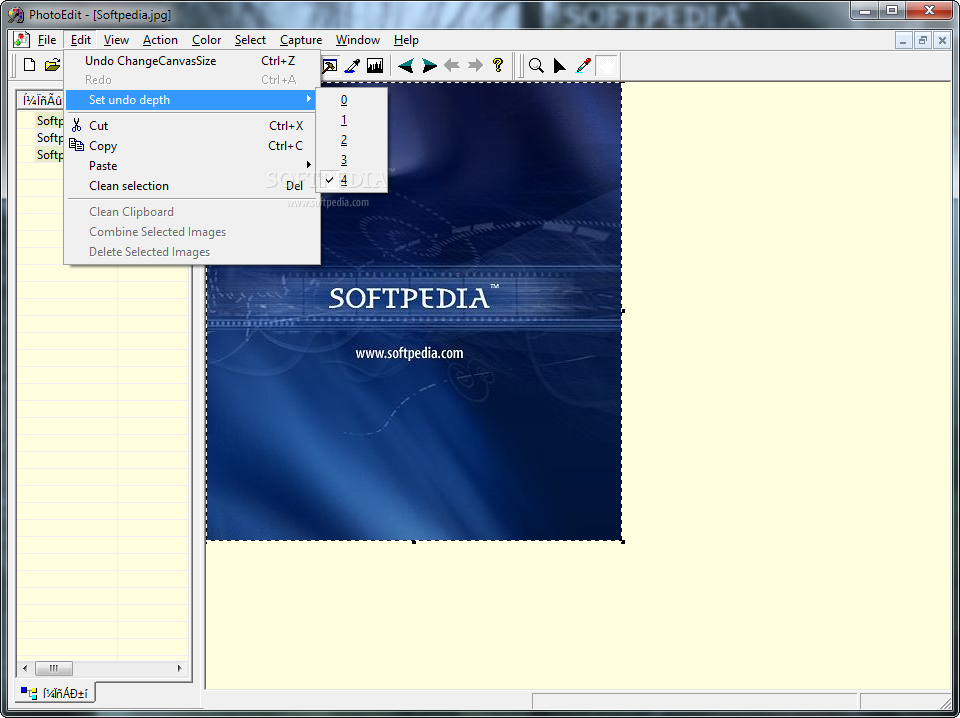
Task: Open the Color menu
Action: point(206,40)
